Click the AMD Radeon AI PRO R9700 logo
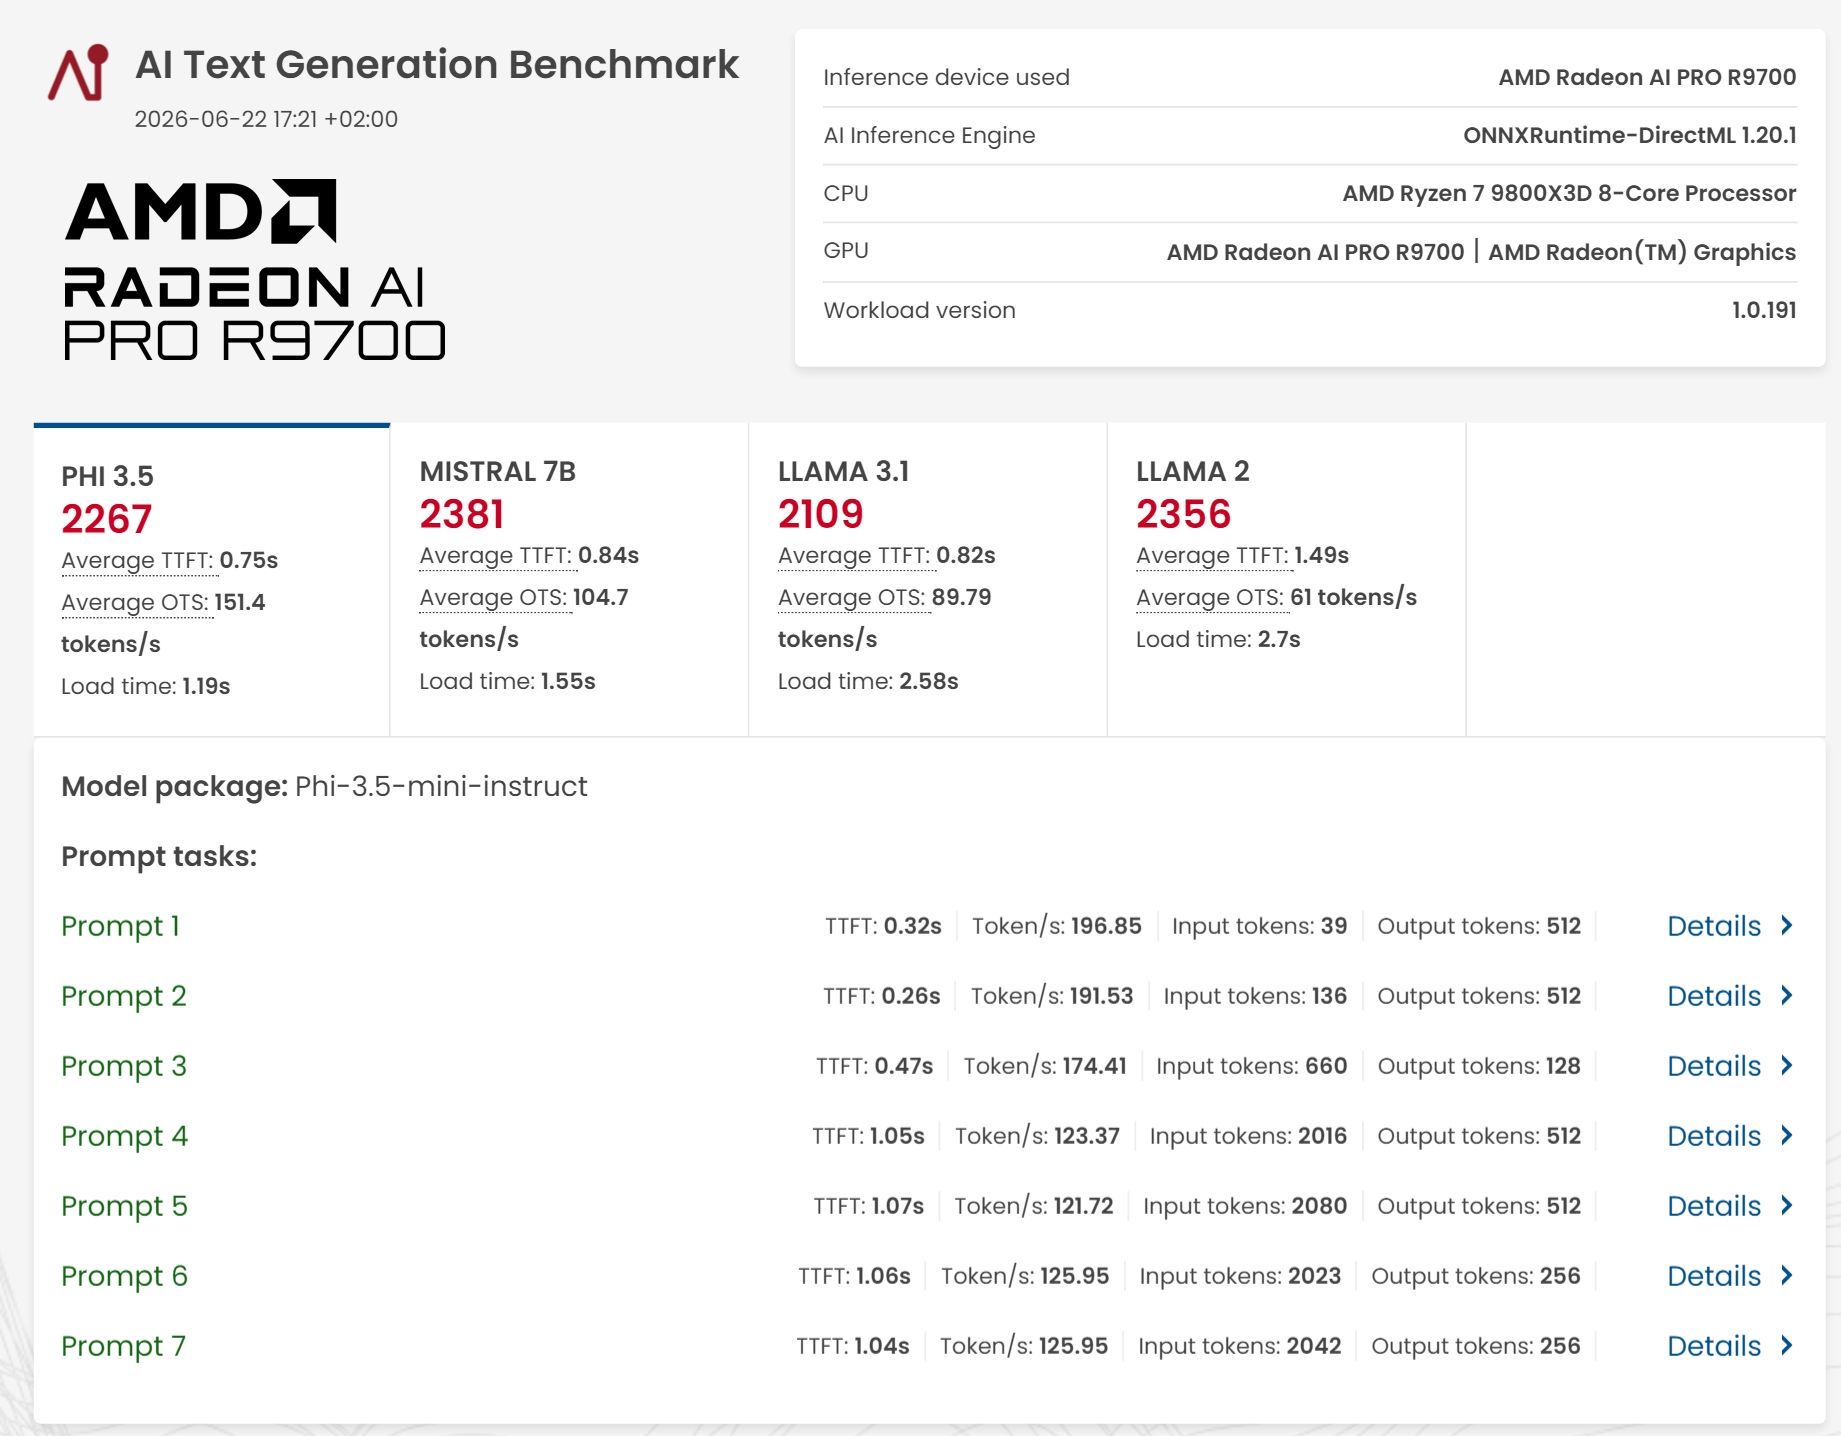 point(255,270)
